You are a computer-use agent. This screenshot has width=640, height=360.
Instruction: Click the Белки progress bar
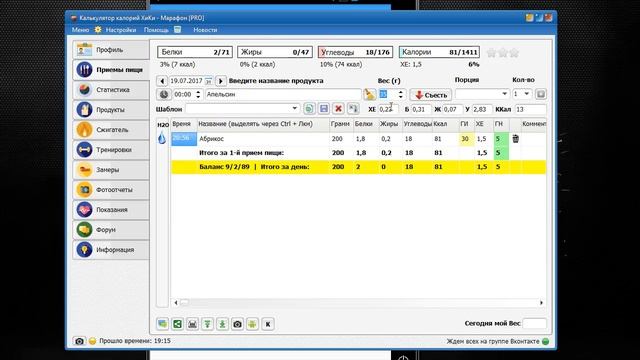[x=195, y=52]
